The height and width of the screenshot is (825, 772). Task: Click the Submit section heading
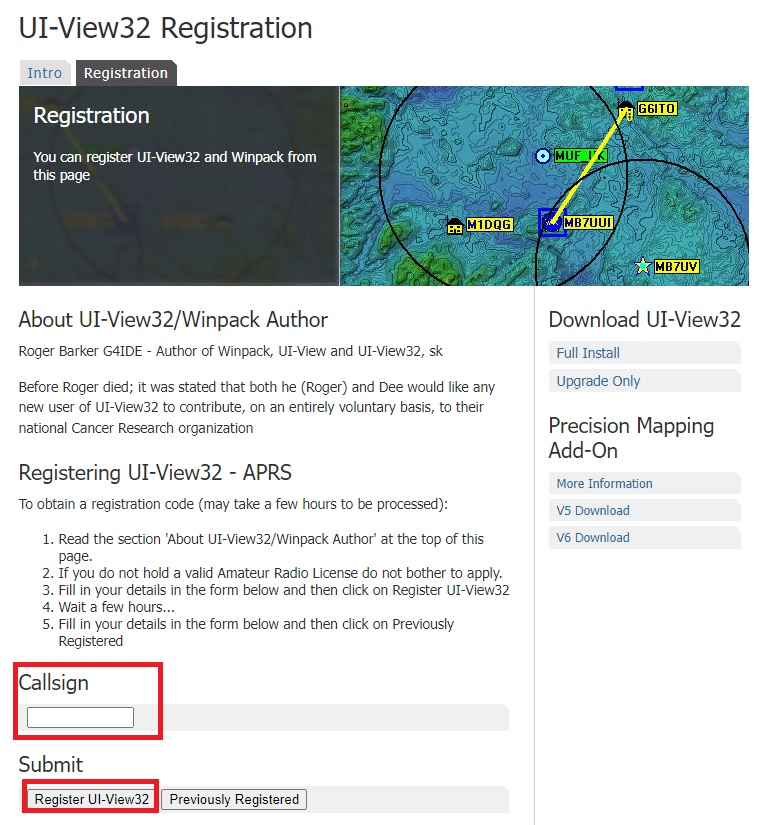(51, 764)
